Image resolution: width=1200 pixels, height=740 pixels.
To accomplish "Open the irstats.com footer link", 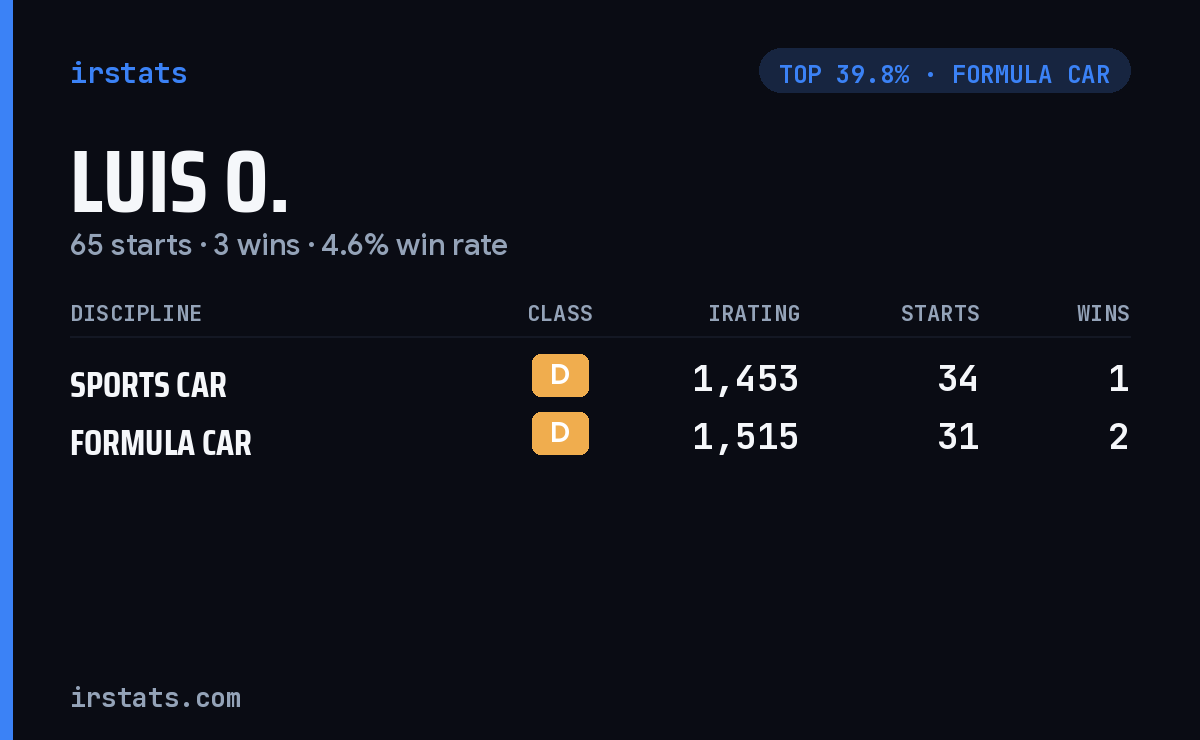I will pyautogui.click(x=155, y=697).
